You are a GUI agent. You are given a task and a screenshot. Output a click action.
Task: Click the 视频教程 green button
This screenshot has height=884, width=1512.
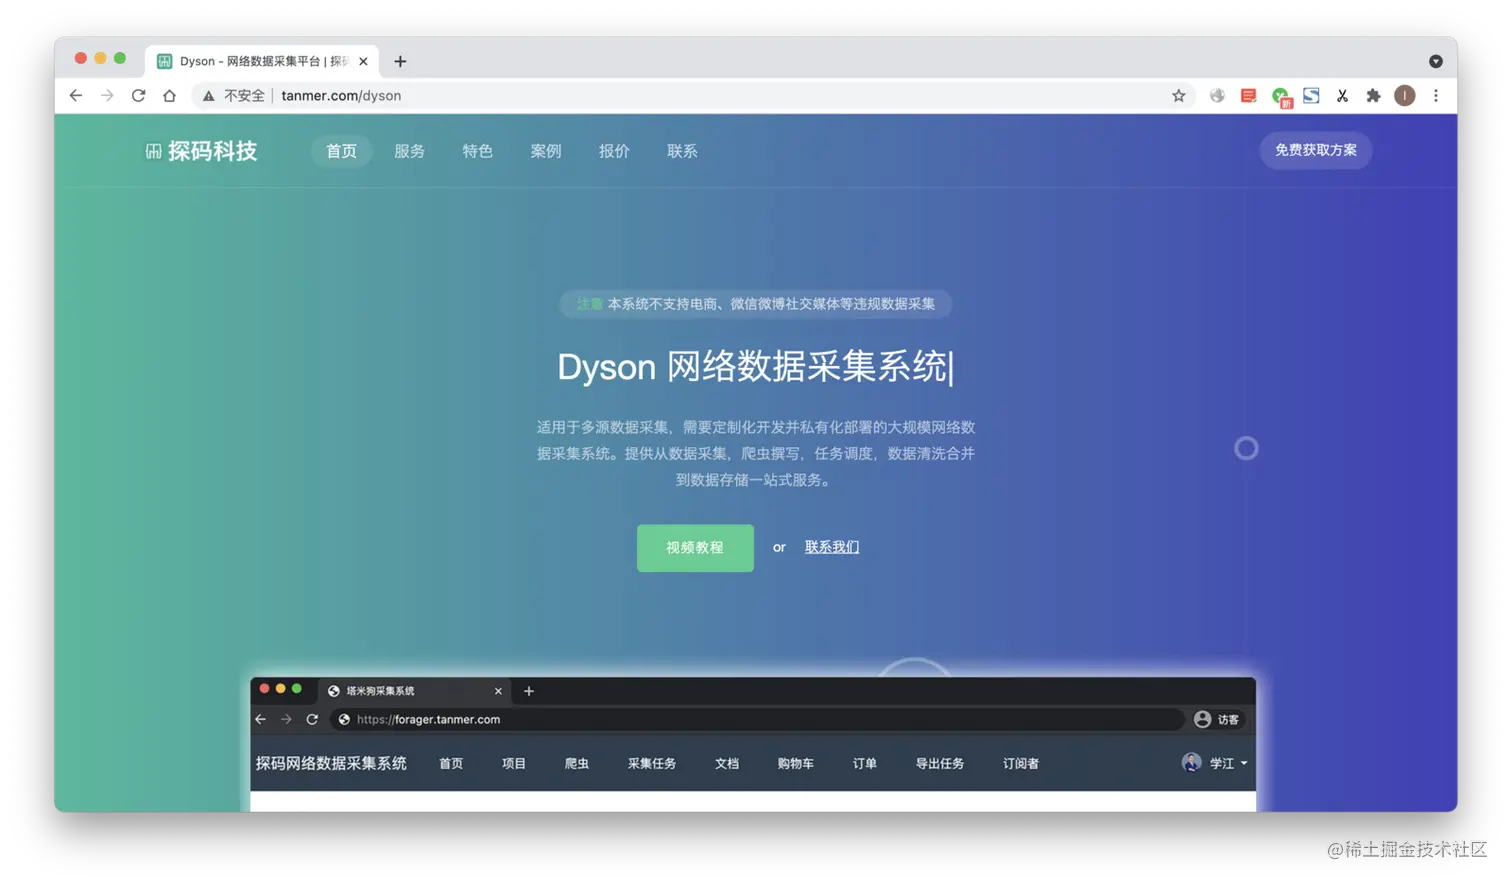[695, 548]
